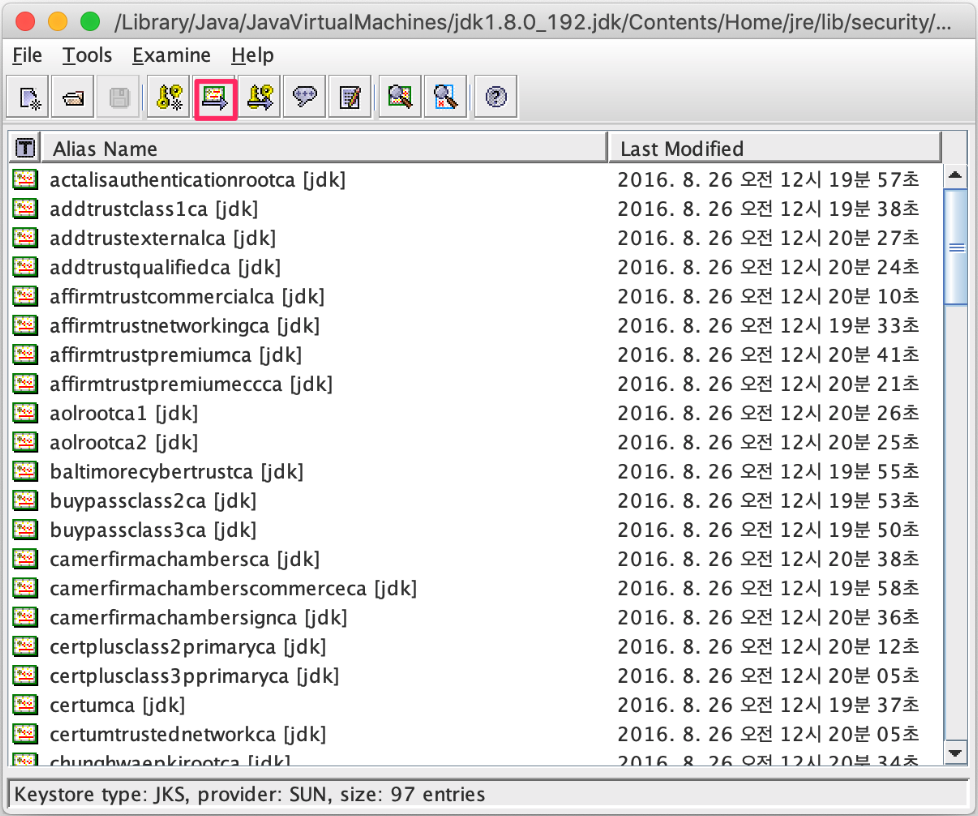The image size is (978, 816).
Task: Click the Examine Certificate magnifier icon
Action: click(x=401, y=97)
